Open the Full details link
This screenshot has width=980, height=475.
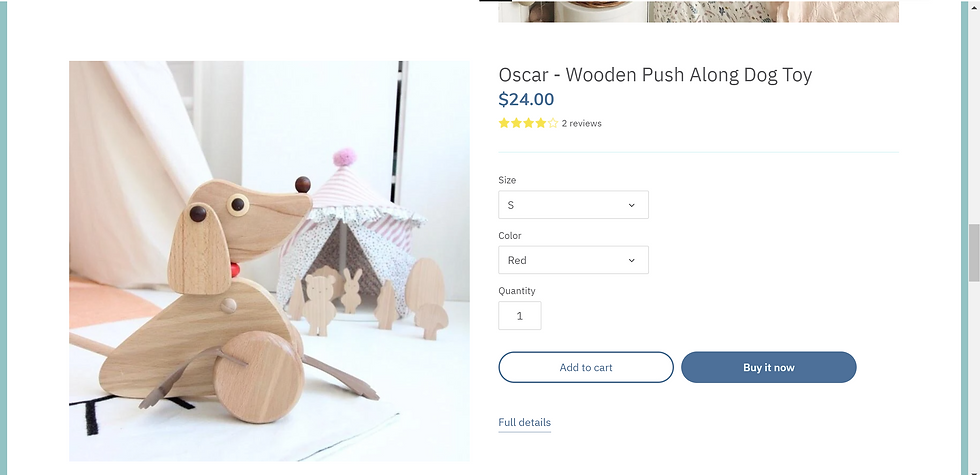(x=524, y=422)
